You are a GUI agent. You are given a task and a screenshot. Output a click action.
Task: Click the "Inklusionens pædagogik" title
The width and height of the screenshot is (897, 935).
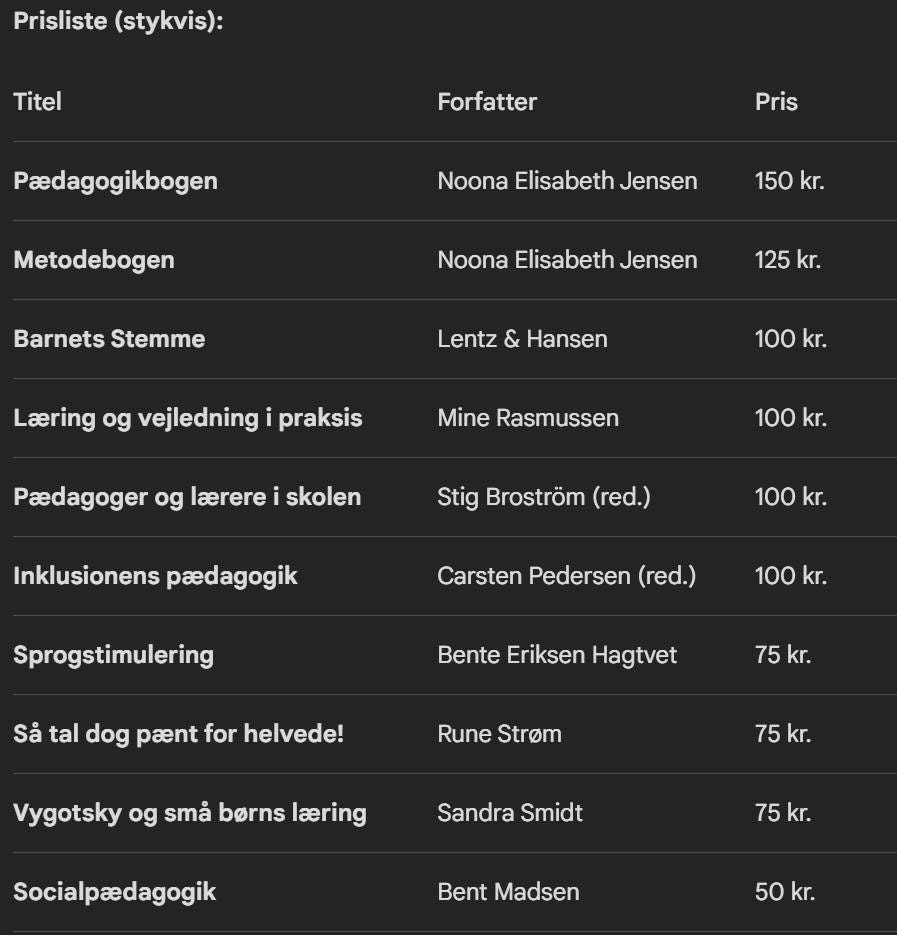tap(155, 576)
